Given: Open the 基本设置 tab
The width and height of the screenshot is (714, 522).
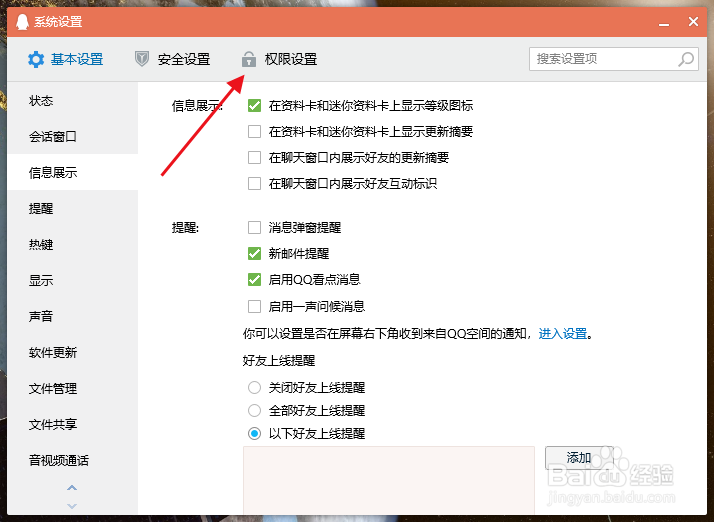Looking at the screenshot, I should (x=66, y=59).
